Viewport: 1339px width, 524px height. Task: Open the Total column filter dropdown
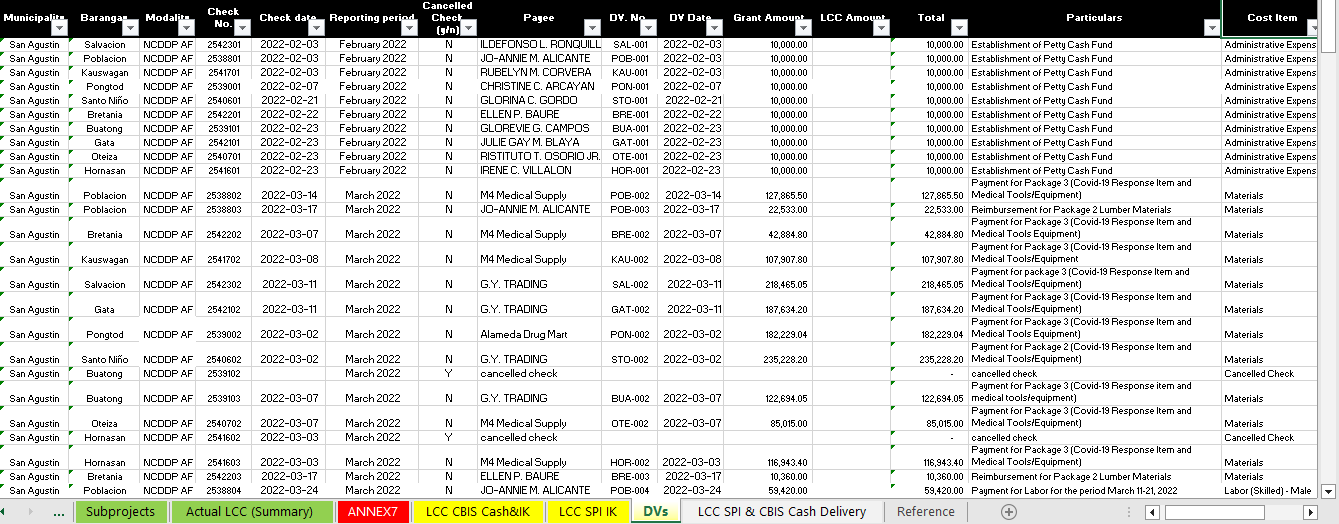[x=959, y=29]
